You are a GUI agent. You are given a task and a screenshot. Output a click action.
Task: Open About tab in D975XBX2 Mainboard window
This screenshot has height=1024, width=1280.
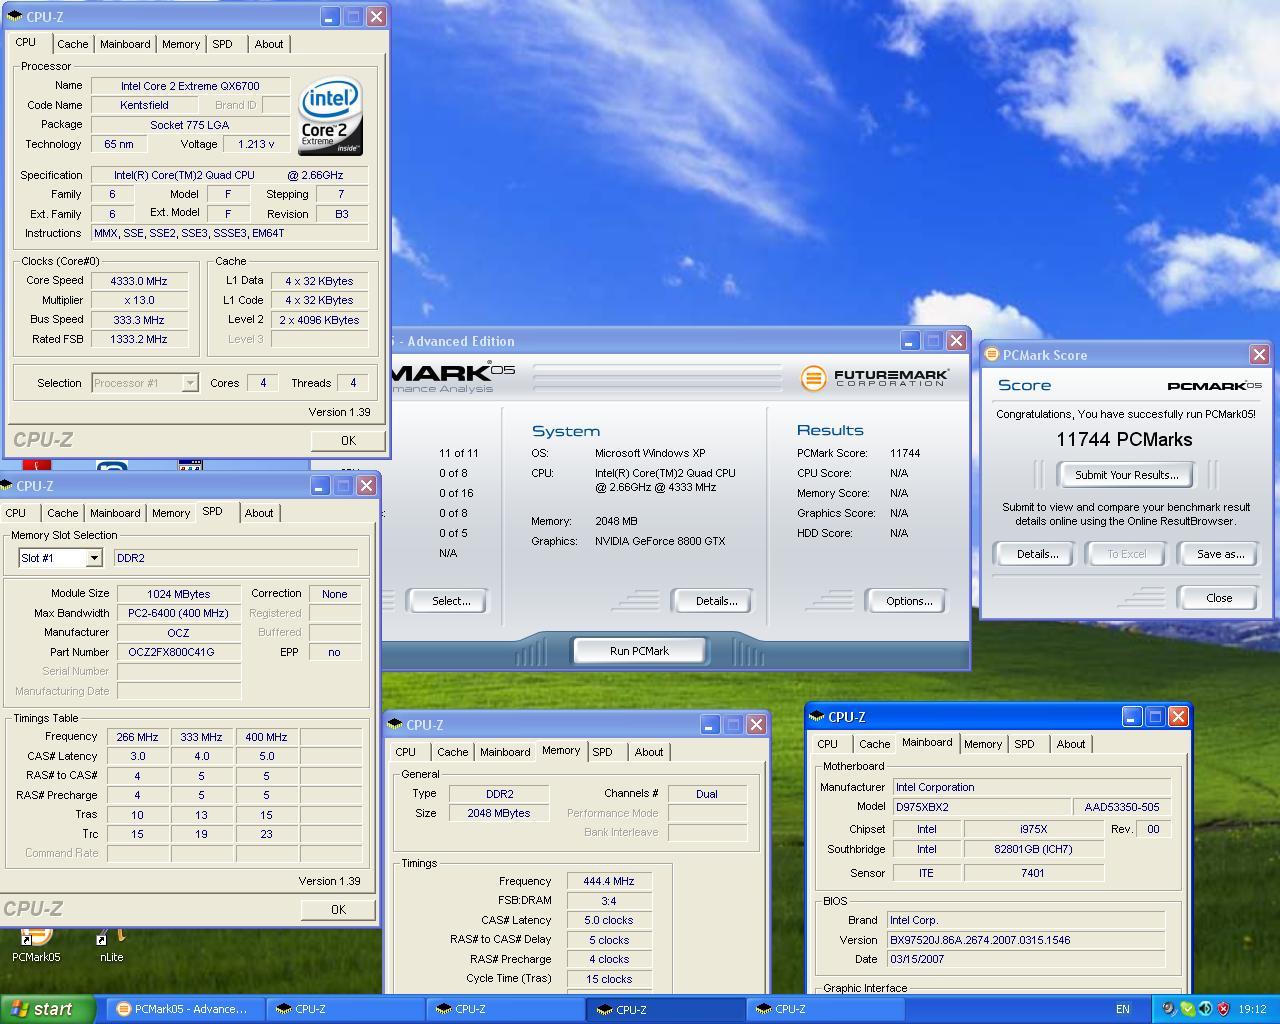1071,744
